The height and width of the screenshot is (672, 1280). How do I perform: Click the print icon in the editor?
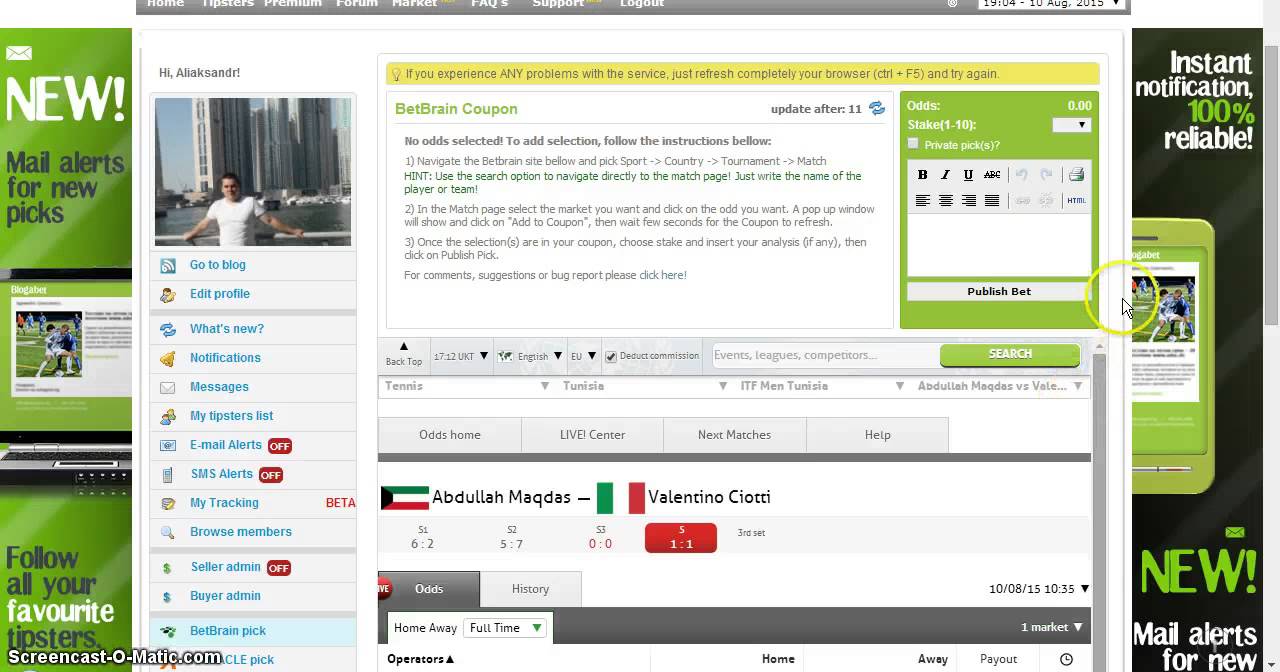pos(1076,175)
